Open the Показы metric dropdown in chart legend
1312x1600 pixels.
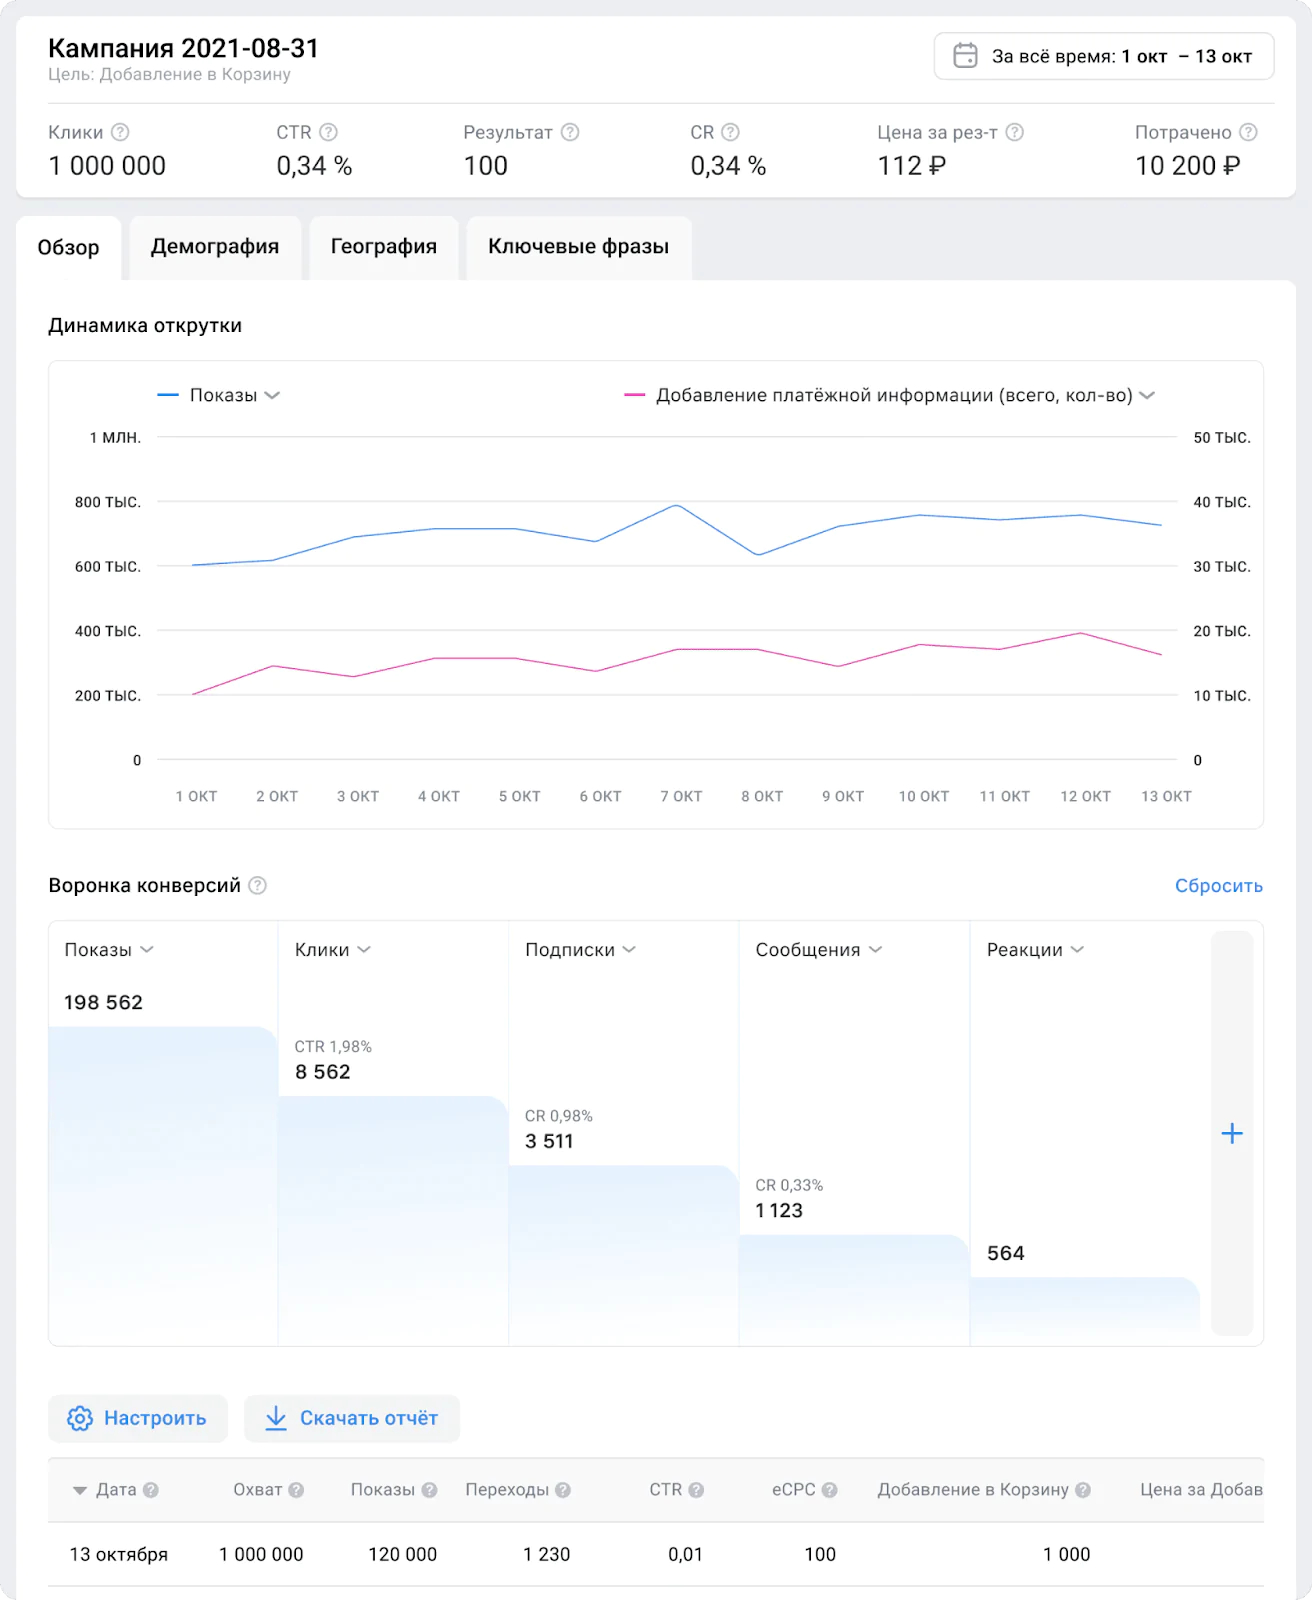click(x=272, y=395)
